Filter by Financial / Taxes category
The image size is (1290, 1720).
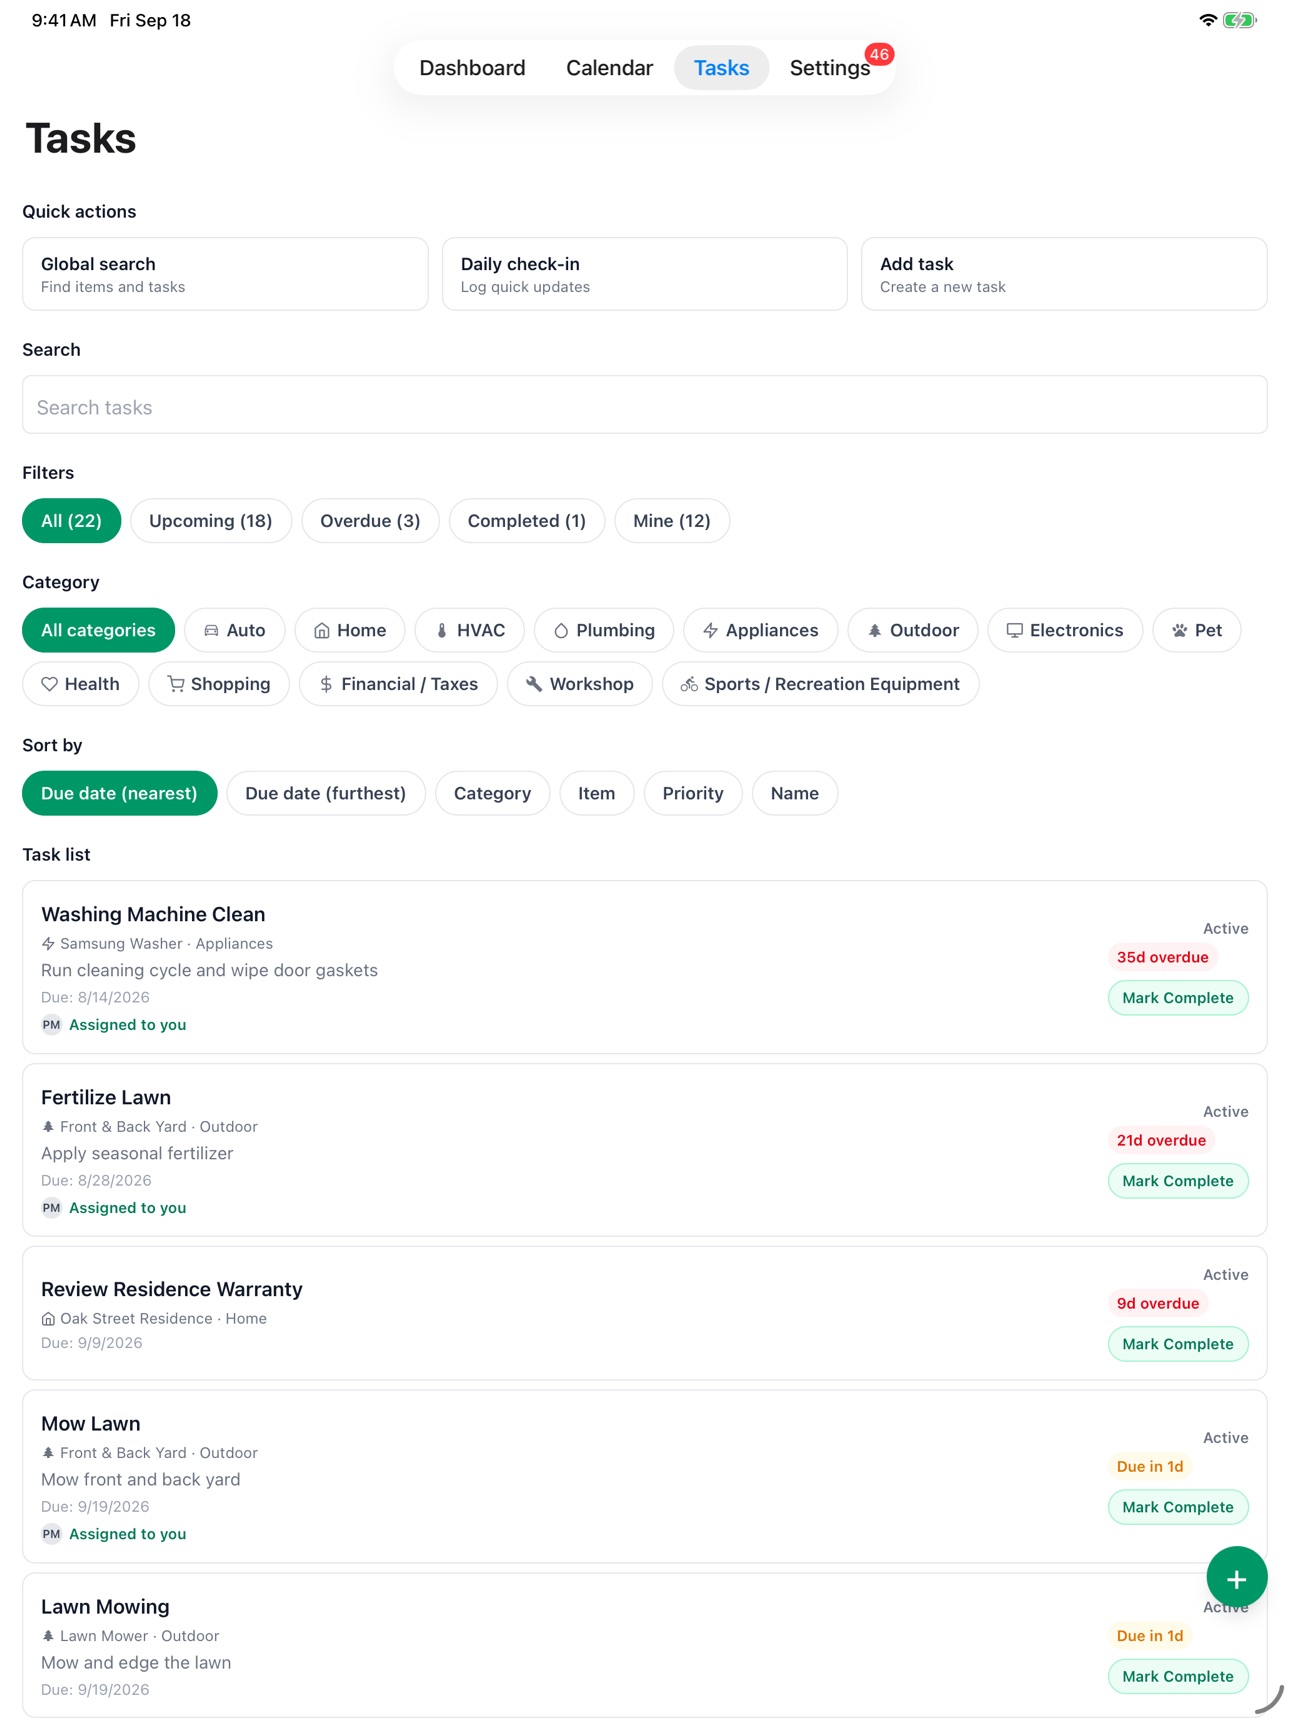click(x=398, y=684)
